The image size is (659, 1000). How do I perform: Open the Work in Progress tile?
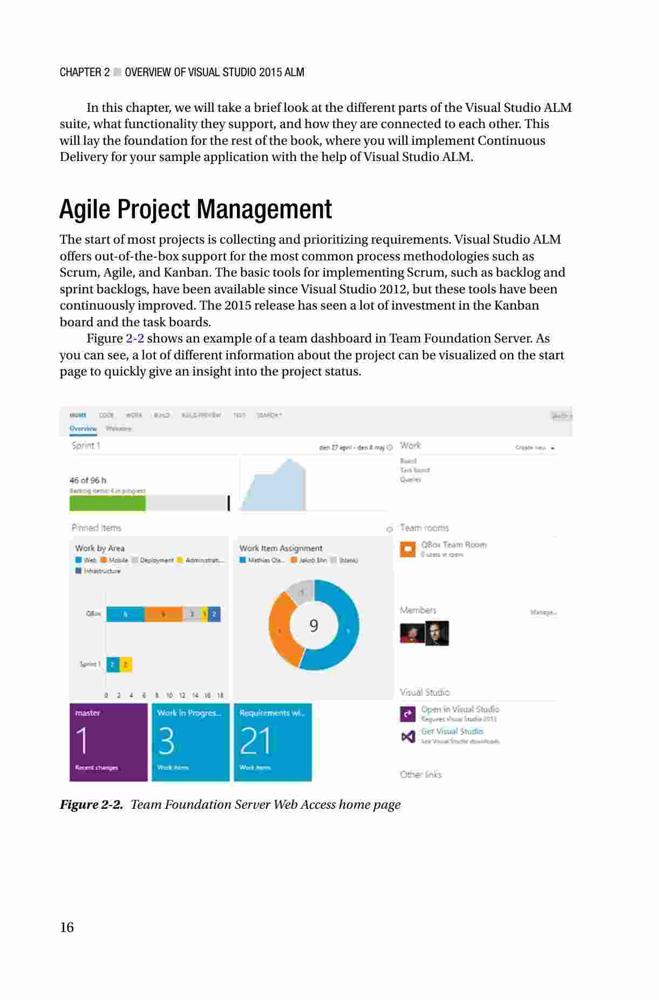[190, 742]
